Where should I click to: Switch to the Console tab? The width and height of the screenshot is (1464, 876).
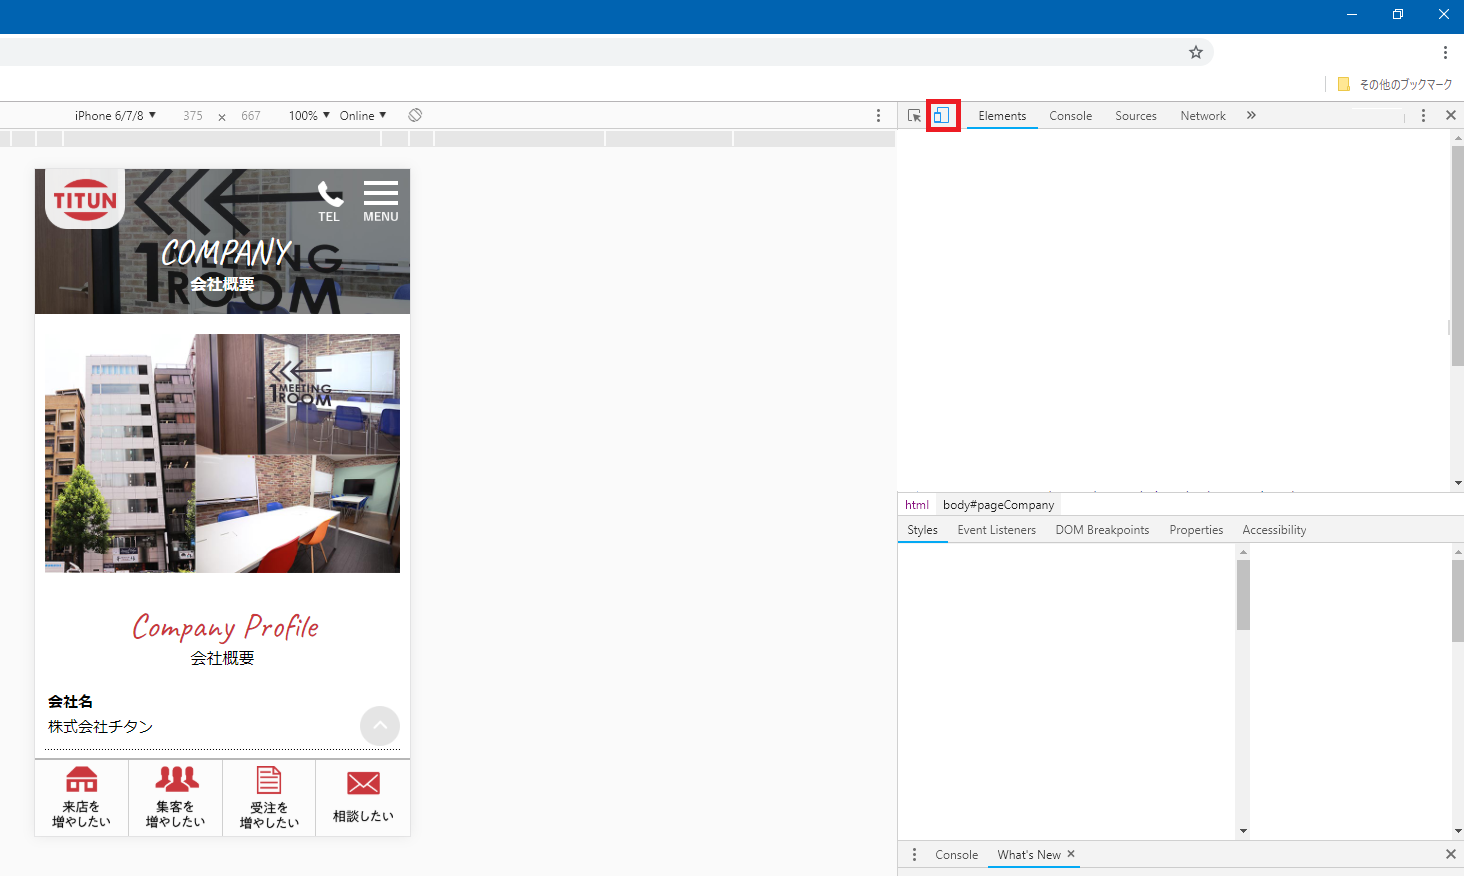[x=1070, y=116]
